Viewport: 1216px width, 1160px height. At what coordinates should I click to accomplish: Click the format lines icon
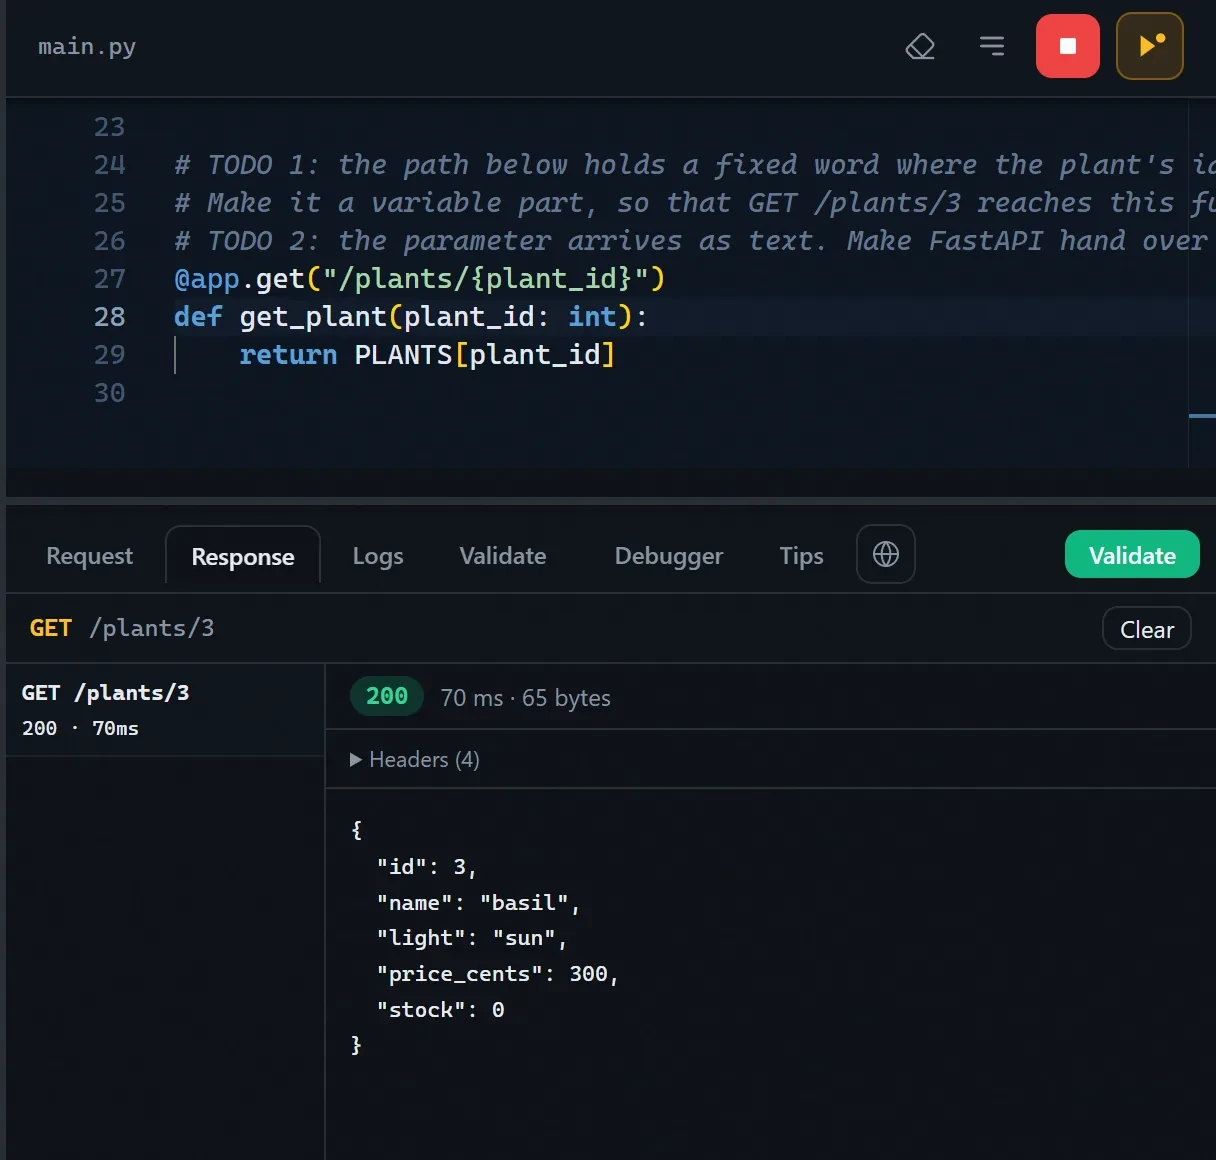pyautogui.click(x=992, y=46)
